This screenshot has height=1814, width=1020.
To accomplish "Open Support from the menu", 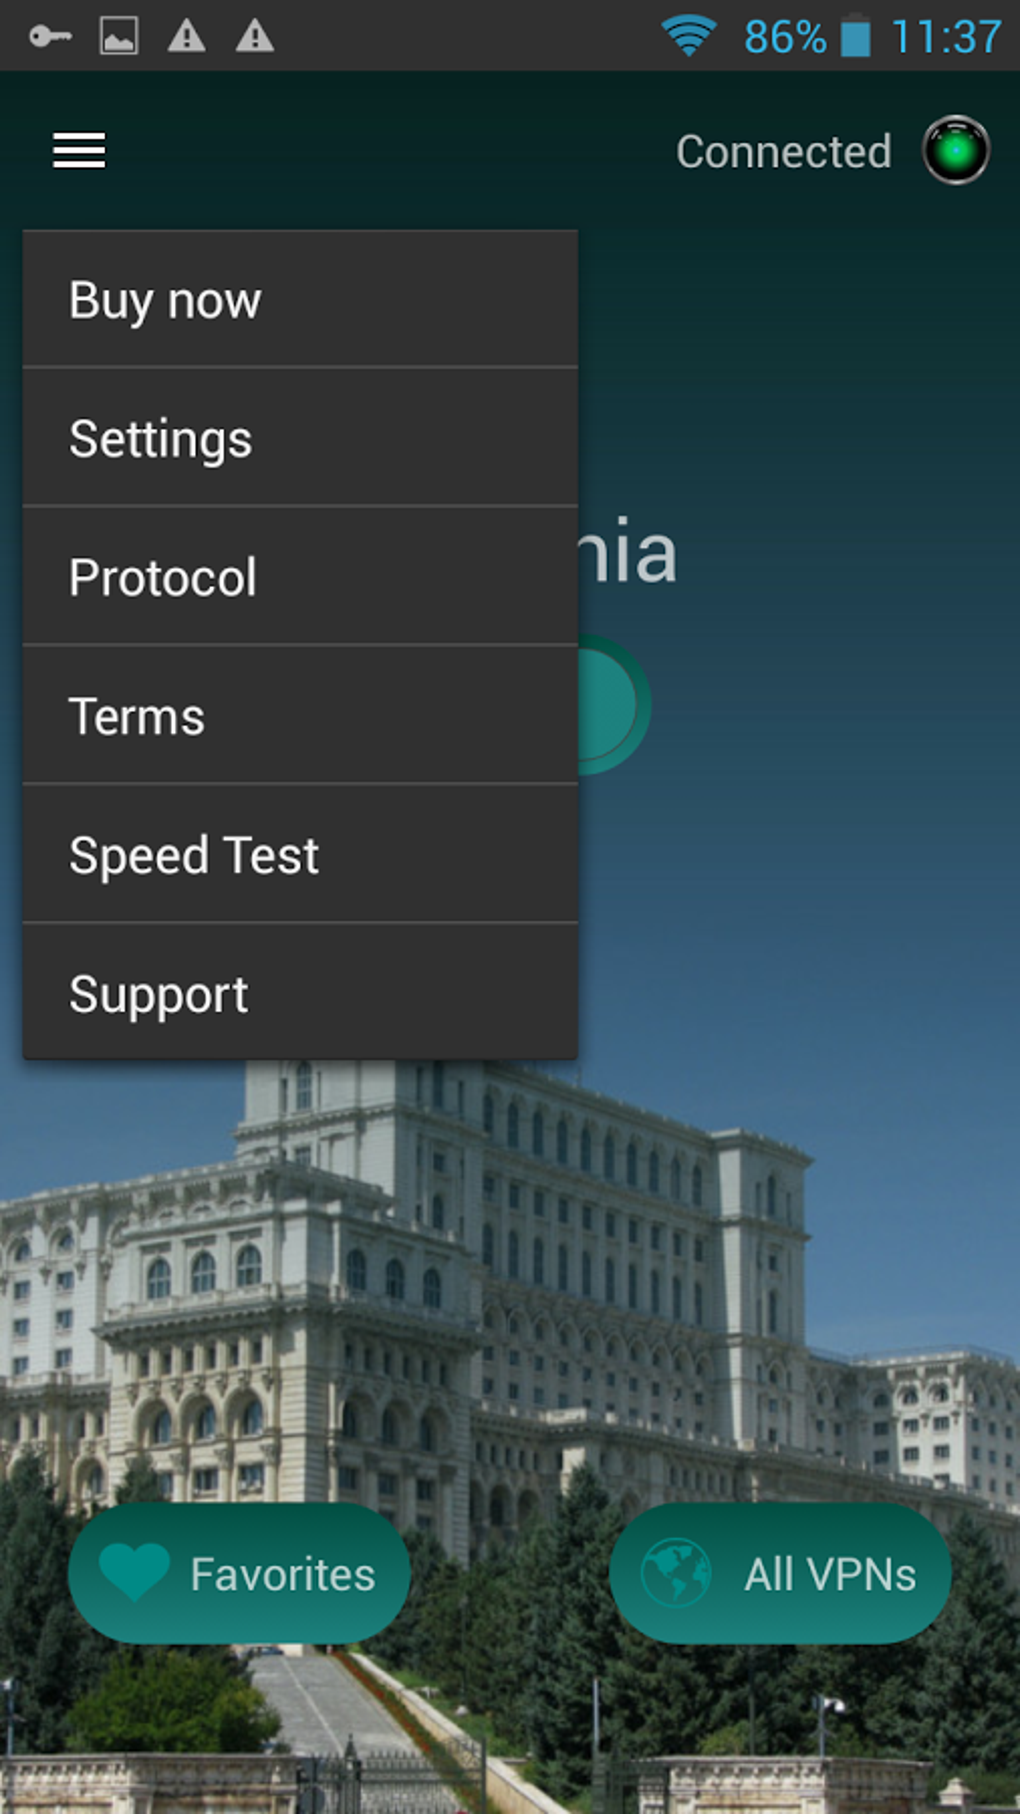I will pos(300,992).
